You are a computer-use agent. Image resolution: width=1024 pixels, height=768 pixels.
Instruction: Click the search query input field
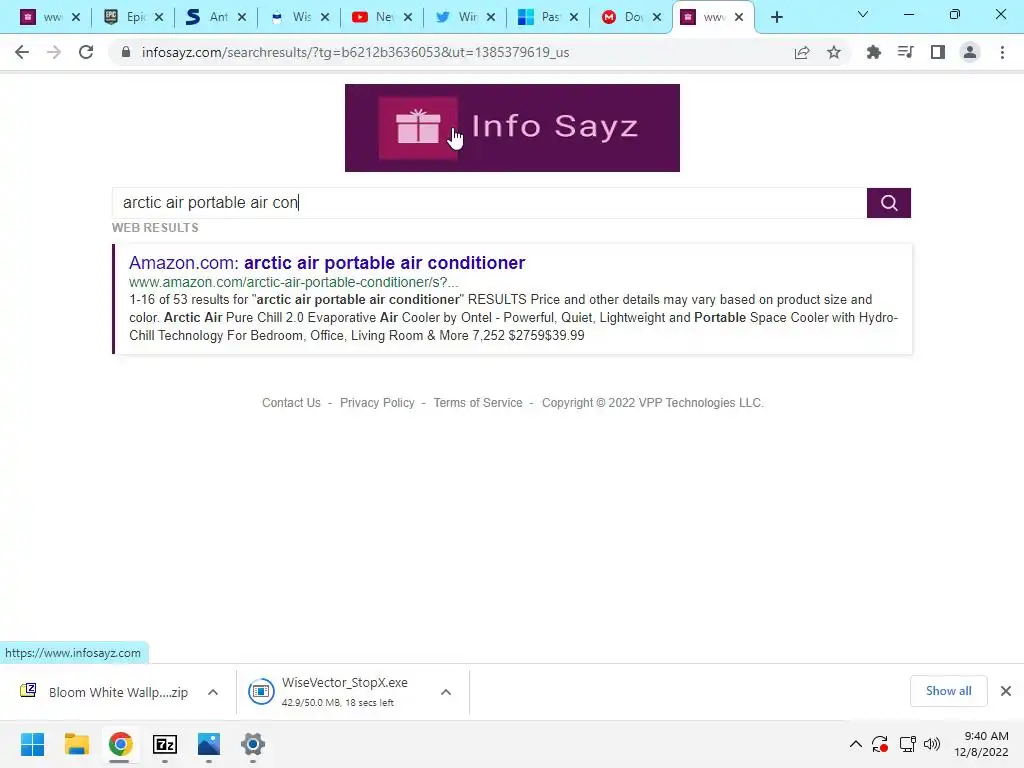(489, 202)
